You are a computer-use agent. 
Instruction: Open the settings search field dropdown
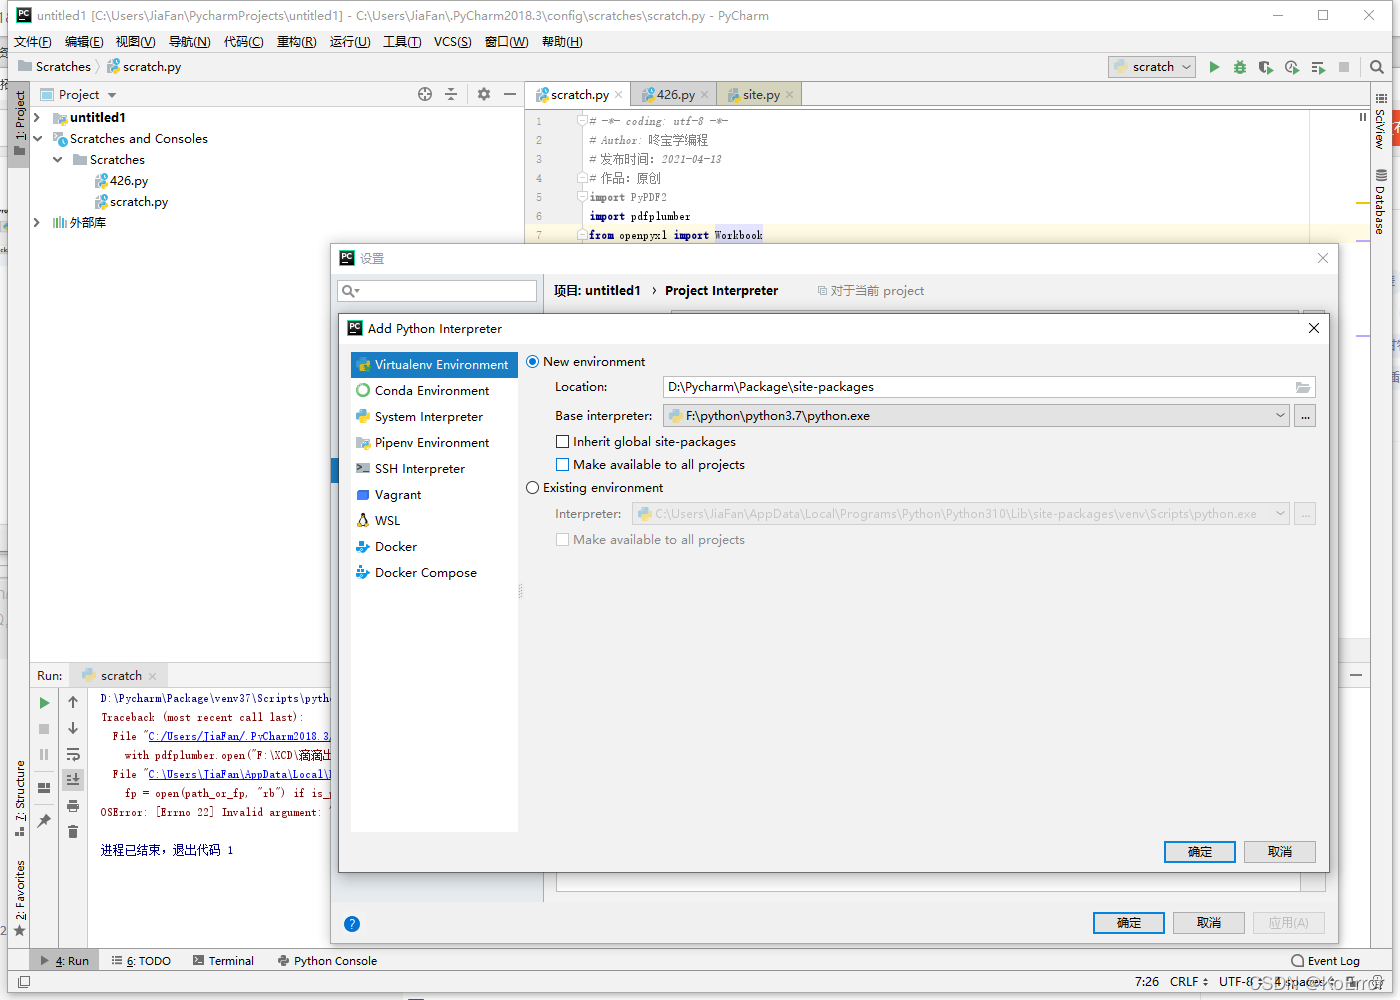(350, 291)
